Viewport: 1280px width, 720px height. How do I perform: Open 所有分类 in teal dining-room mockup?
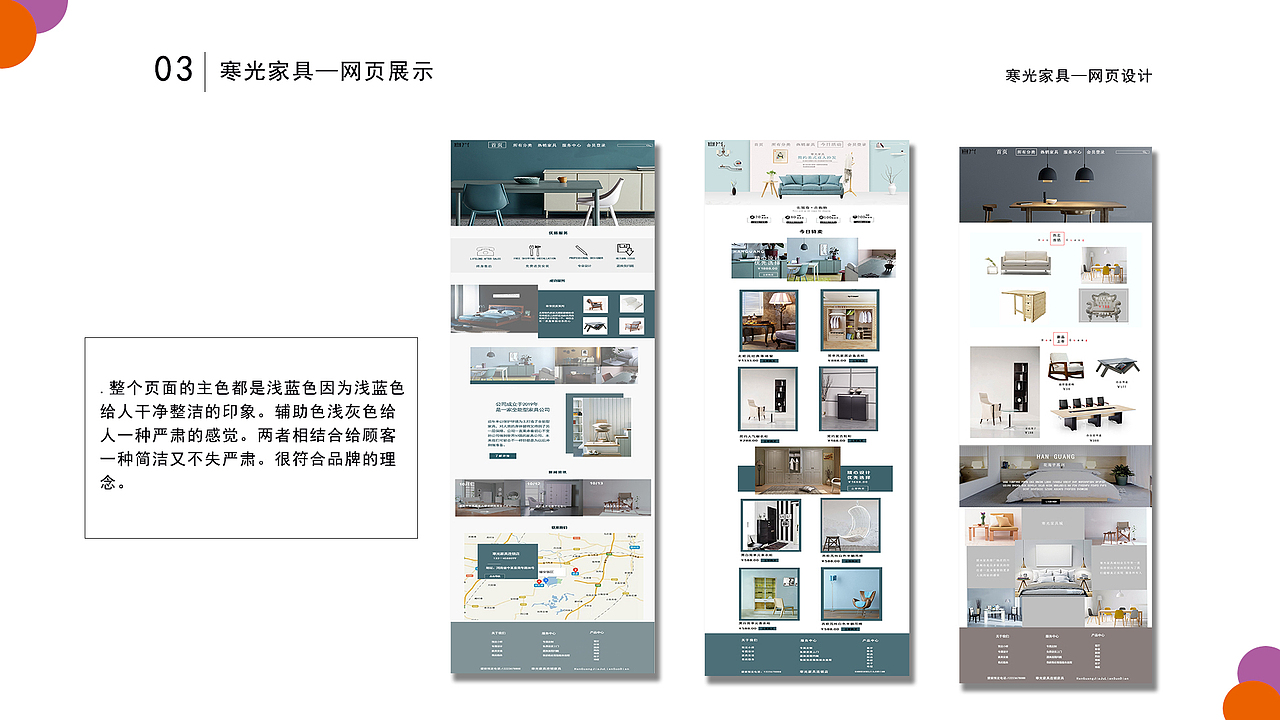coord(522,145)
